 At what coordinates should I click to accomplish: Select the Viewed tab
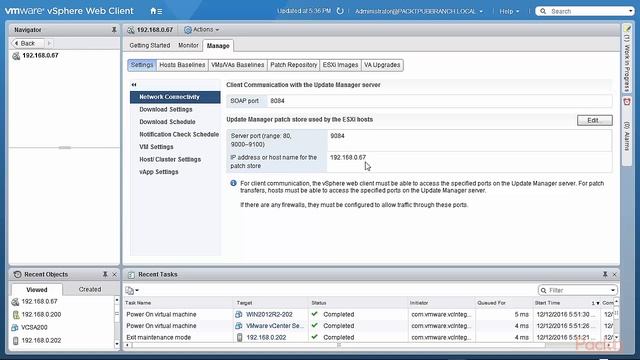(37, 289)
